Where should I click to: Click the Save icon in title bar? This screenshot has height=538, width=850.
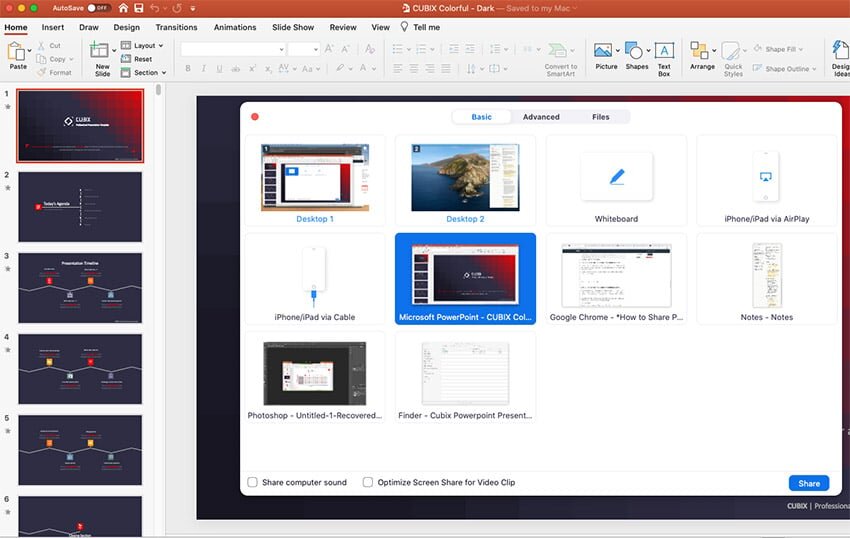tap(138, 8)
